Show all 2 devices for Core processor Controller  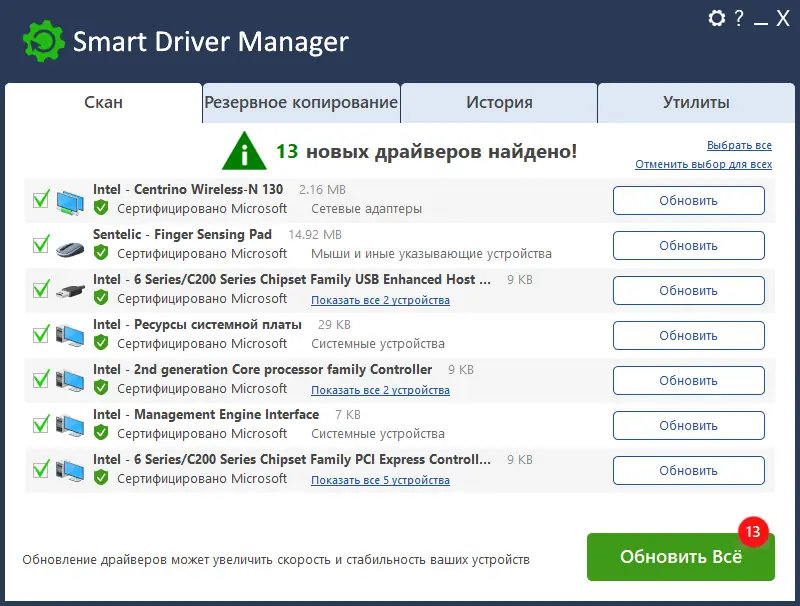tap(380, 390)
